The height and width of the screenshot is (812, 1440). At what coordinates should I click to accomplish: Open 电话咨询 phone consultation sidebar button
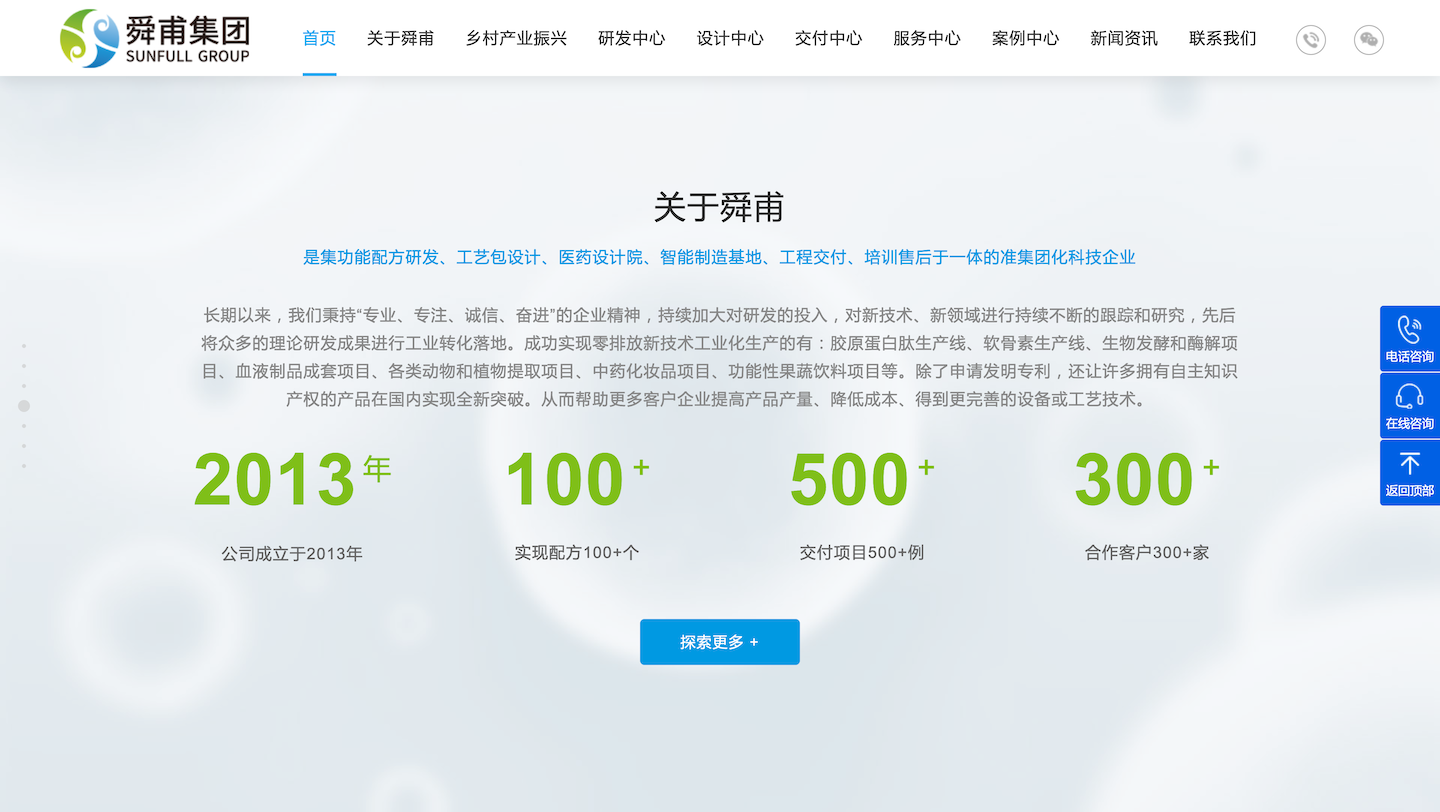[x=1410, y=339]
